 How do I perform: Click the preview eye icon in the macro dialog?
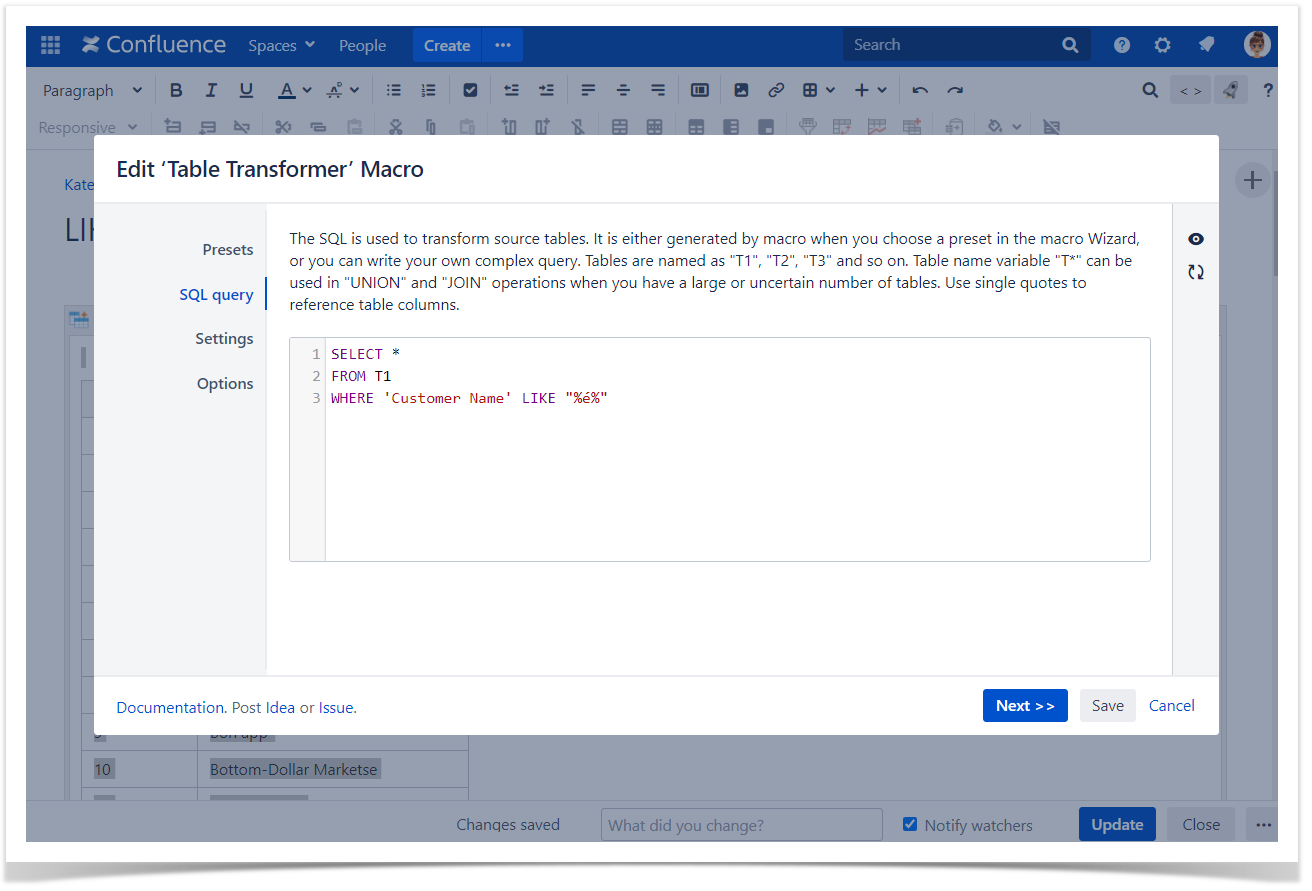pos(1195,239)
